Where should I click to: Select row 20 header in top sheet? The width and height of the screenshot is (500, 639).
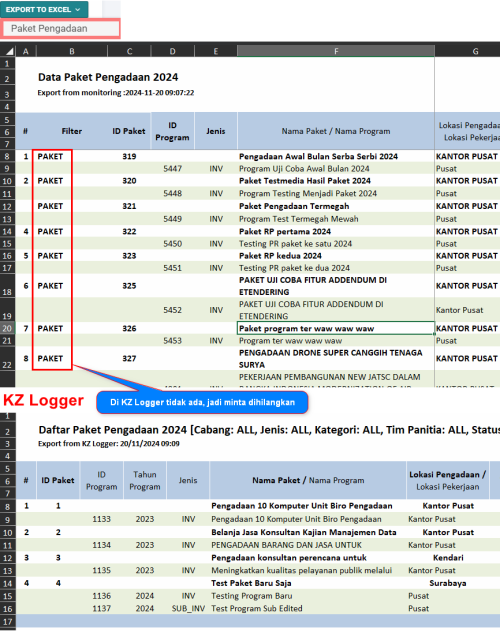(x=7, y=328)
